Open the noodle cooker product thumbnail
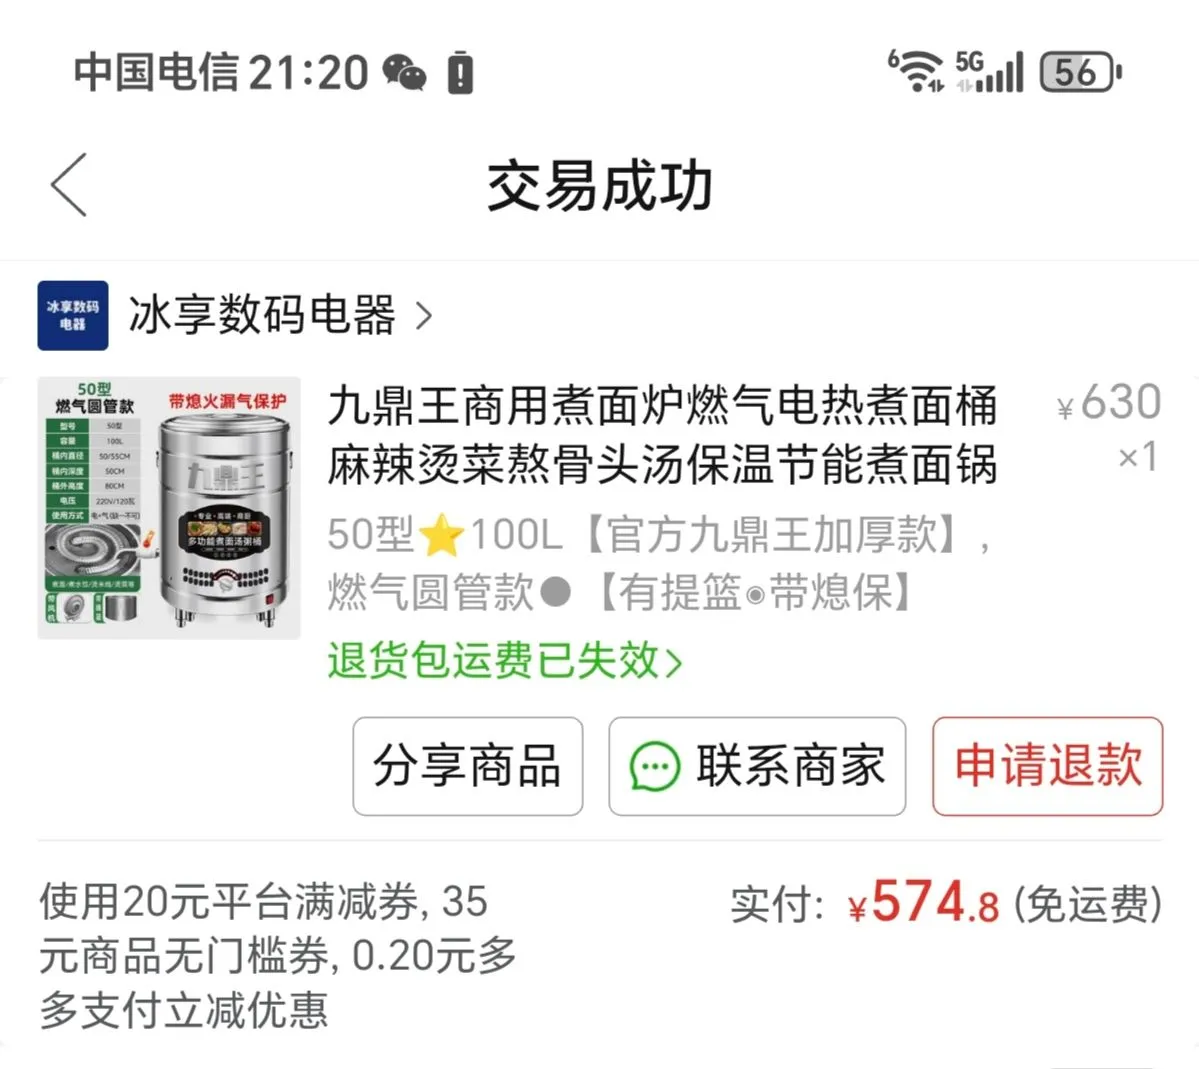This screenshot has width=1199, height=1069. coord(169,508)
